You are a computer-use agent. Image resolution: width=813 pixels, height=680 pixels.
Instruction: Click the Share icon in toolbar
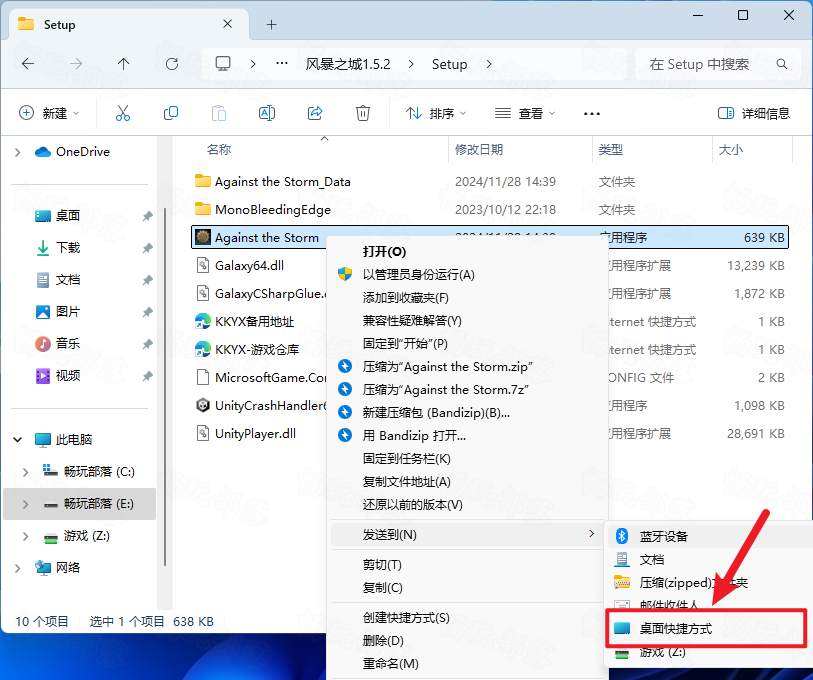click(x=315, y=113)
